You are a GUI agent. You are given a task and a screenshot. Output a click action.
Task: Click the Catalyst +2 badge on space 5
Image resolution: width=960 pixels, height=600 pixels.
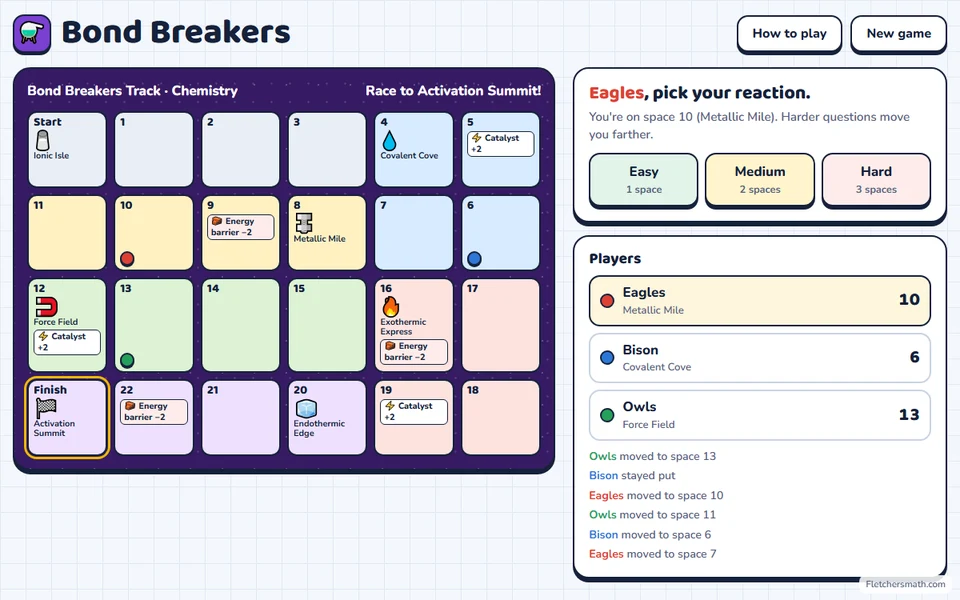500,144
